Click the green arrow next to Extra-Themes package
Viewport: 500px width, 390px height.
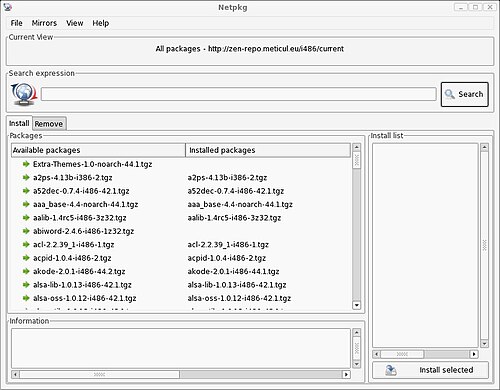(x=26, y=164)
